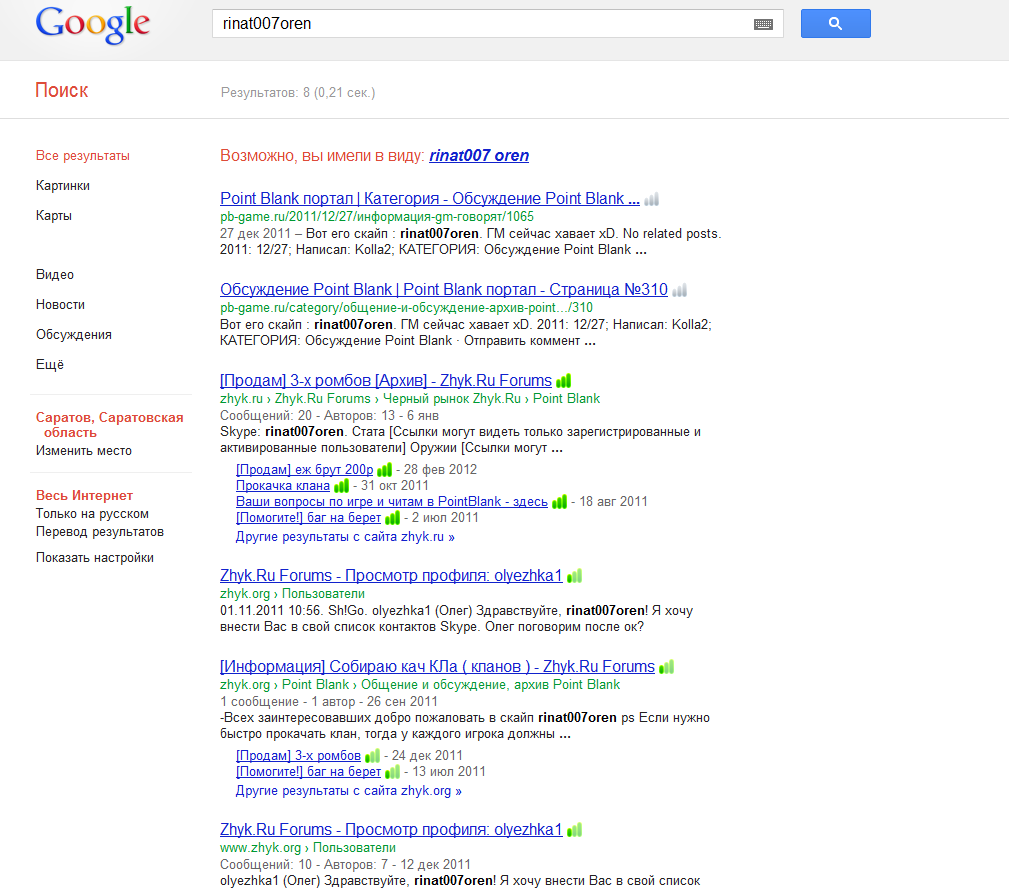The height and width of the screenshot is (888, 1009).
Task: Click rating bars icon beside first Point Blank портал result
Action: coord(652,199)
